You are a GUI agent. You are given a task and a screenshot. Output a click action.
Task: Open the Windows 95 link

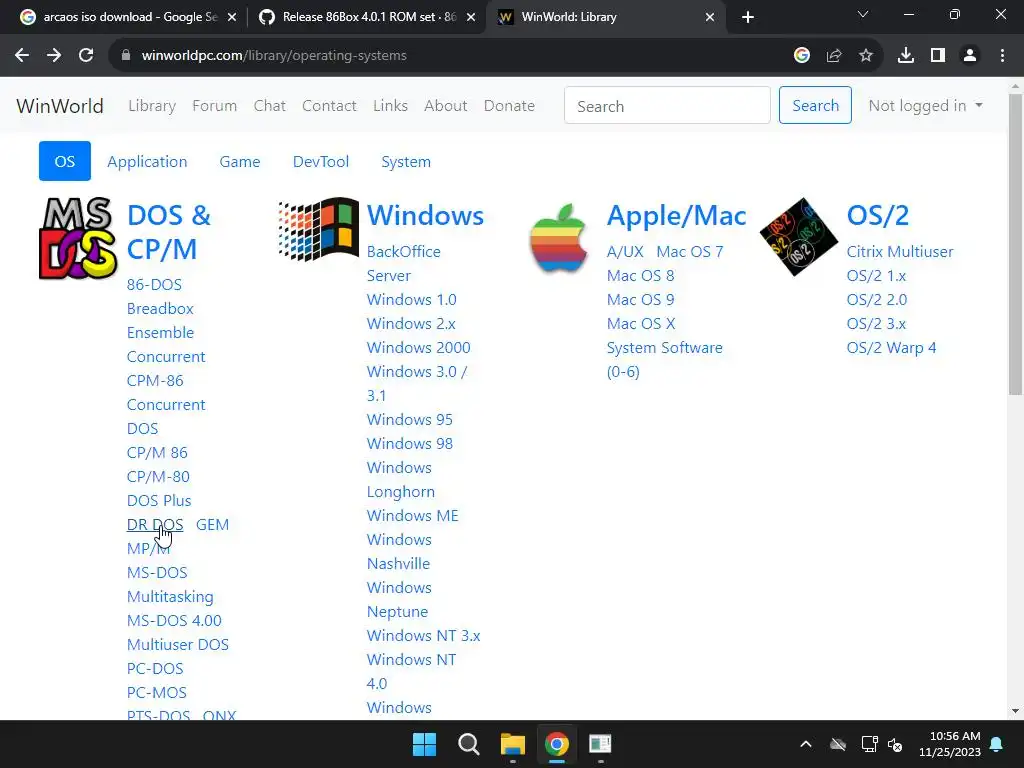[409, 419]
